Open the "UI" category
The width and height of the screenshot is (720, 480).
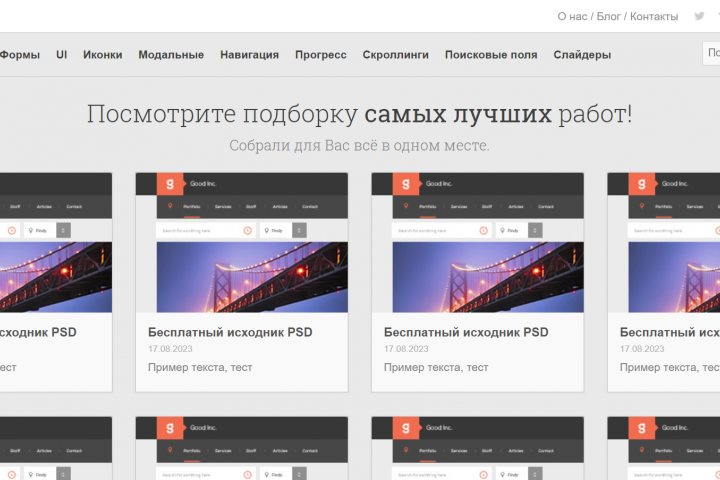[x=62, y=55]
